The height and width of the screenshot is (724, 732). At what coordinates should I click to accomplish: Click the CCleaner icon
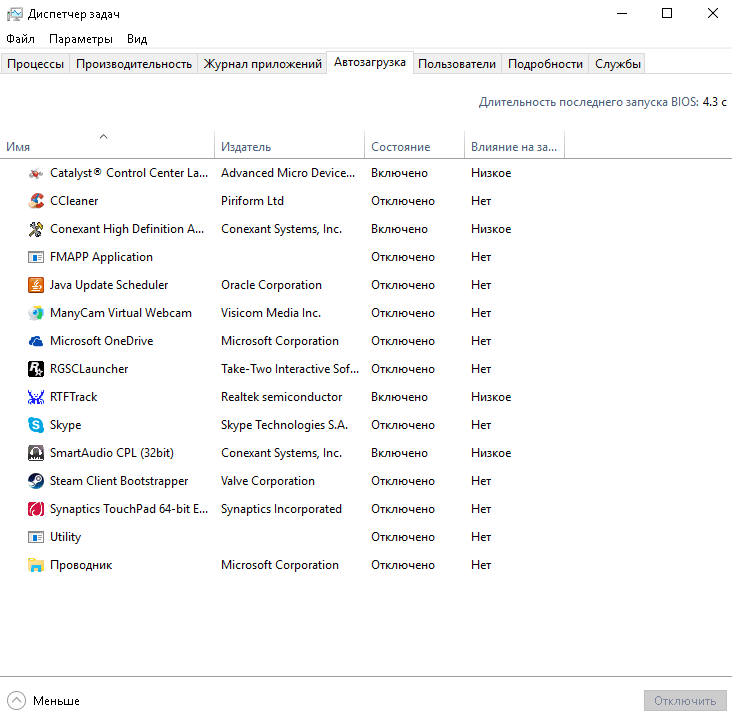pyautogui.click(x=36, y=201)
